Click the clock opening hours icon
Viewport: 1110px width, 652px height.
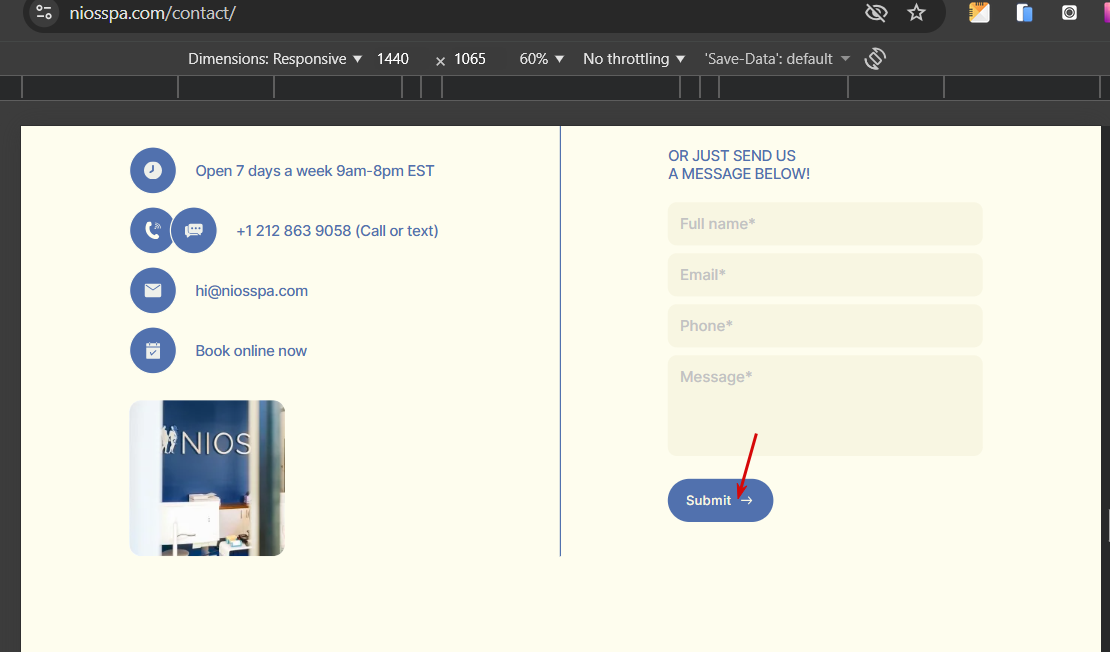[153, 171]
